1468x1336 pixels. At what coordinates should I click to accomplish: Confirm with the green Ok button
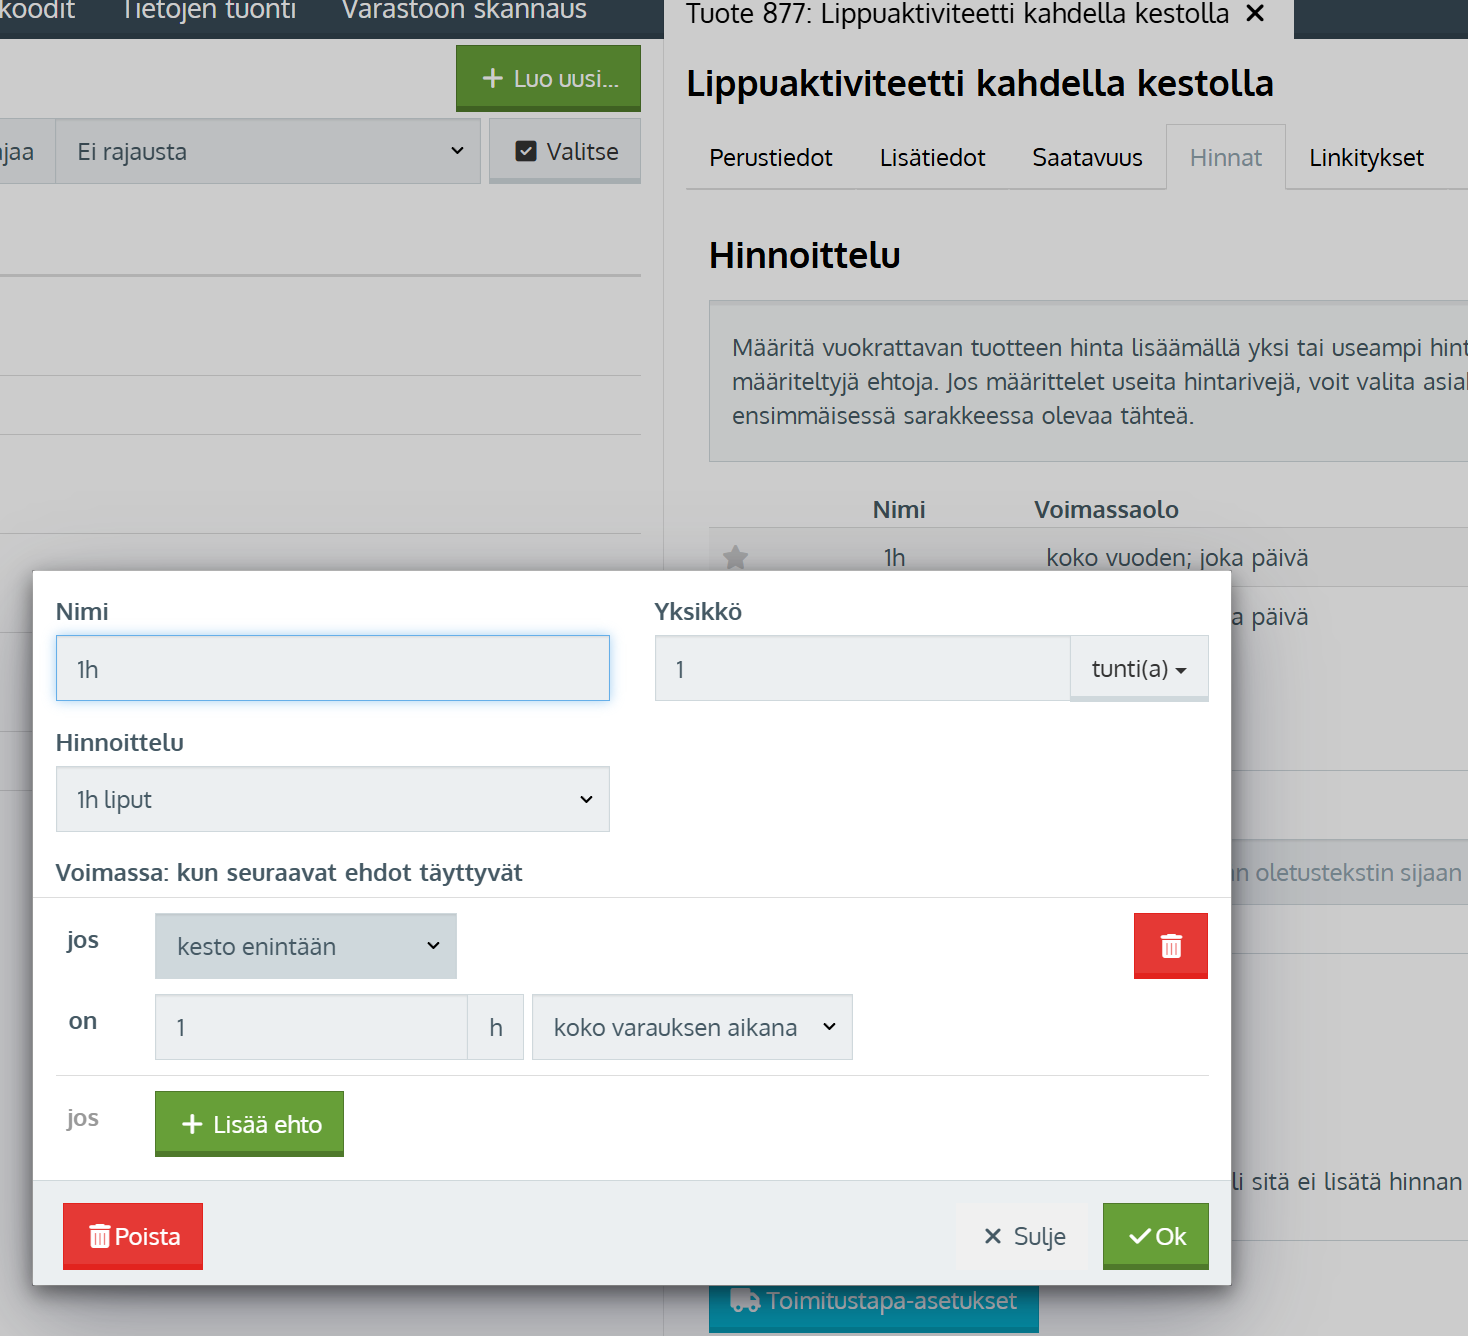tap(1156, 1236)
